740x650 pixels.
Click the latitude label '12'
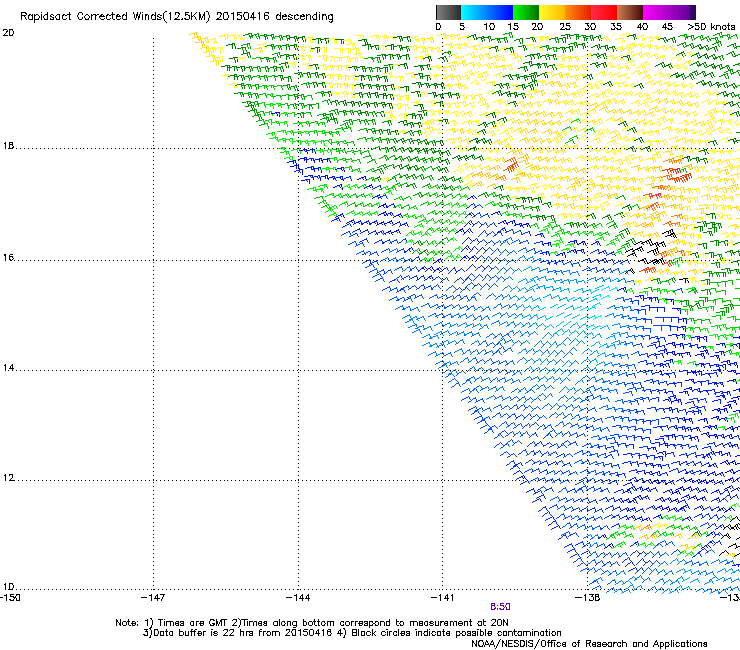click(8, 478)
